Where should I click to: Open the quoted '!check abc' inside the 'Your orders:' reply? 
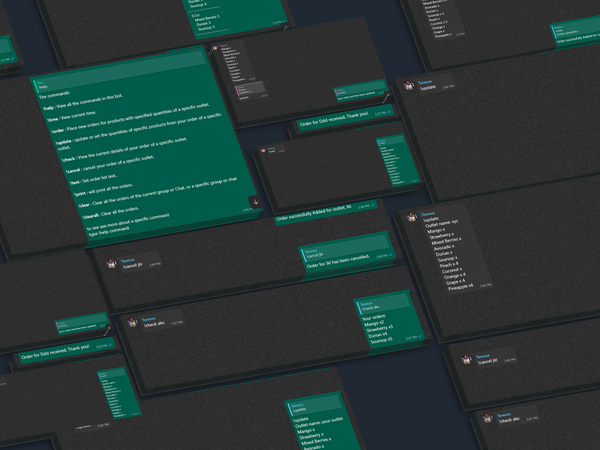(383, 303)
